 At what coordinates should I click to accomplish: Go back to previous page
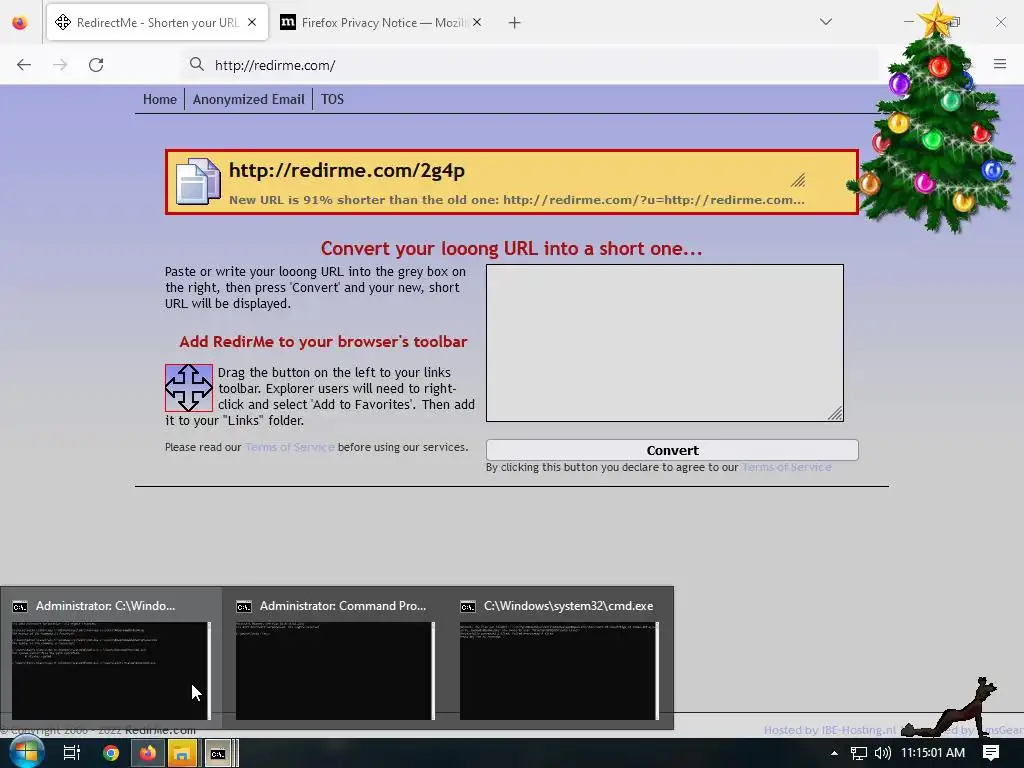coord(24,65)
